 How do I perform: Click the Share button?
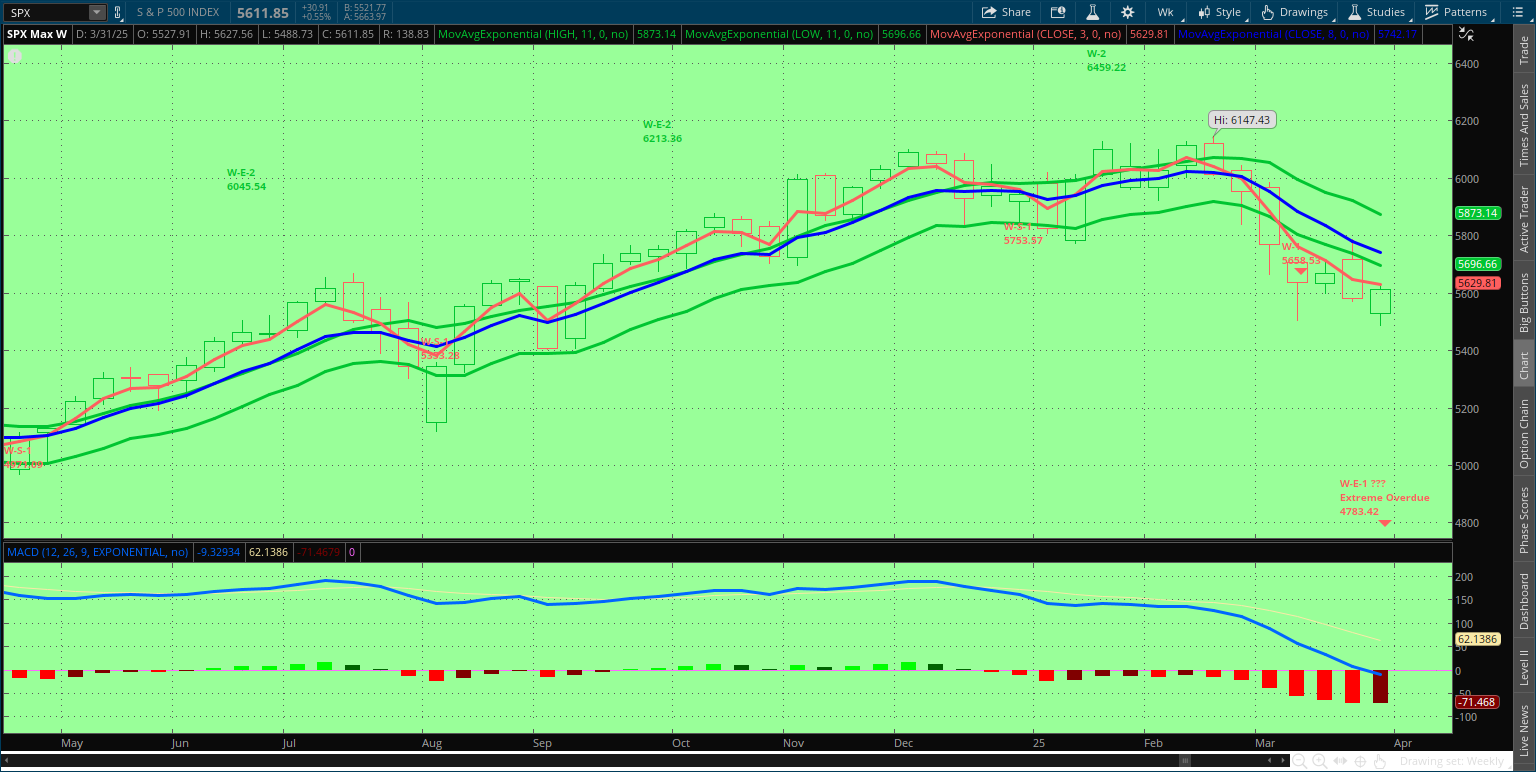point(1006,12)
